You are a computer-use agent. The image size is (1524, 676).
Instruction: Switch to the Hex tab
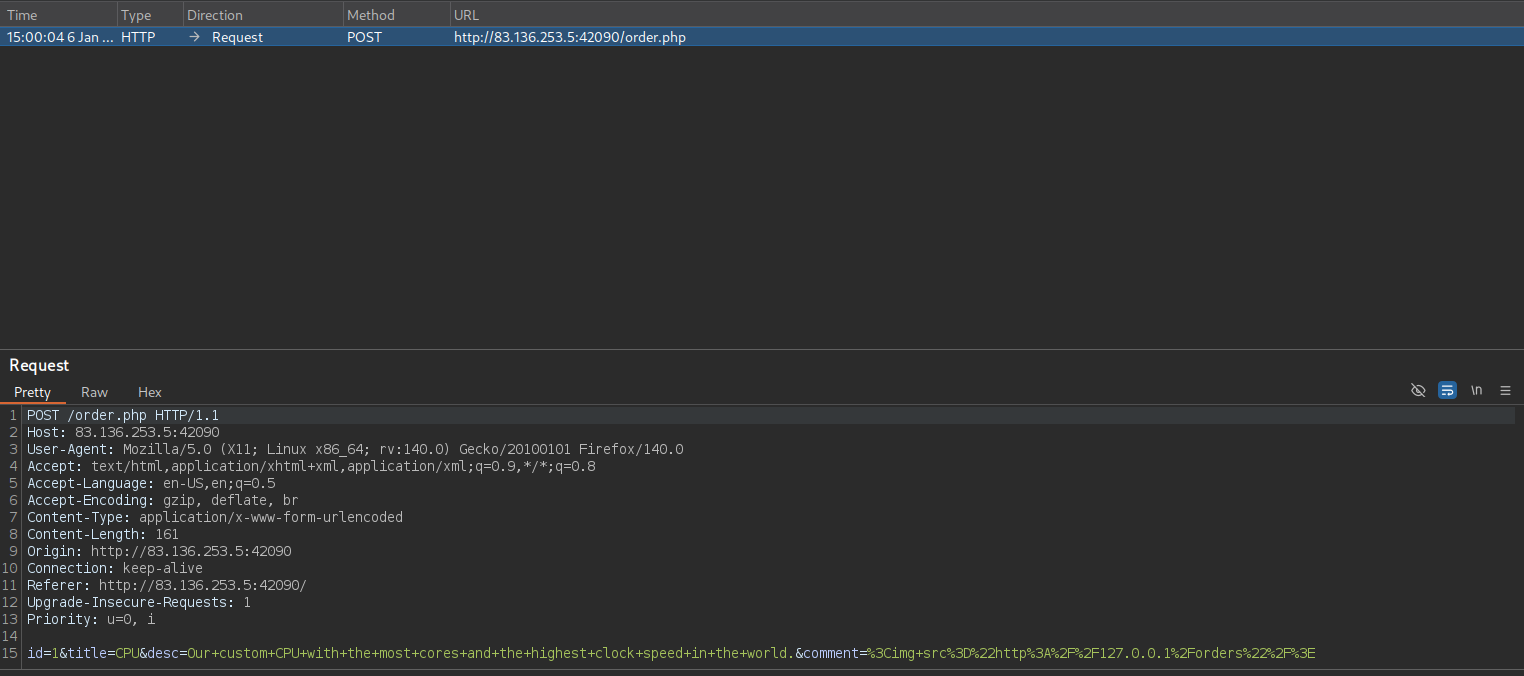149,392
